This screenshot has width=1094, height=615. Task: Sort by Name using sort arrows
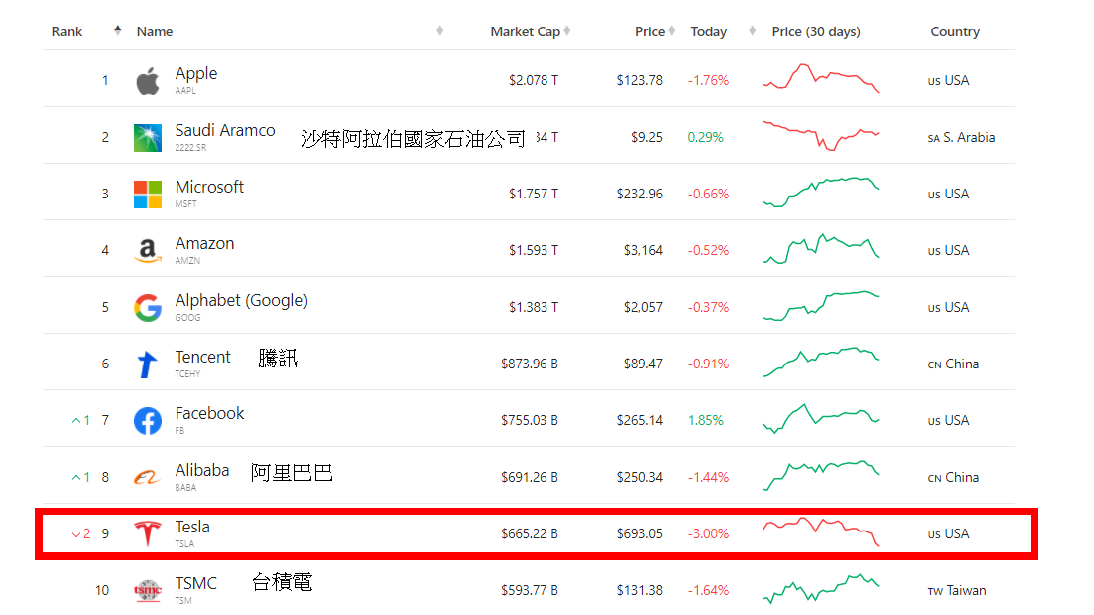click(x=440, y=30)
